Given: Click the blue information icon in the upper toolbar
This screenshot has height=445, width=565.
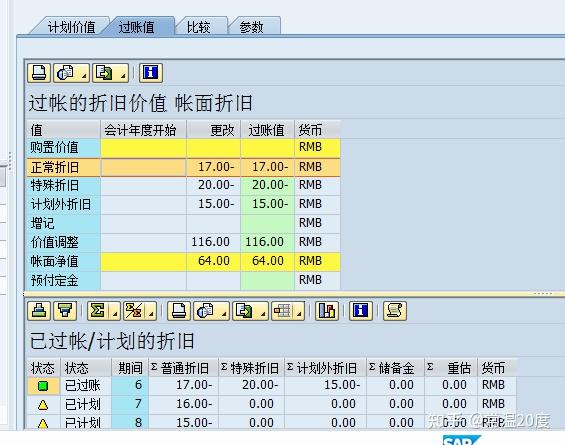Looking at the screenshot, I should click(x=151, y=73).
